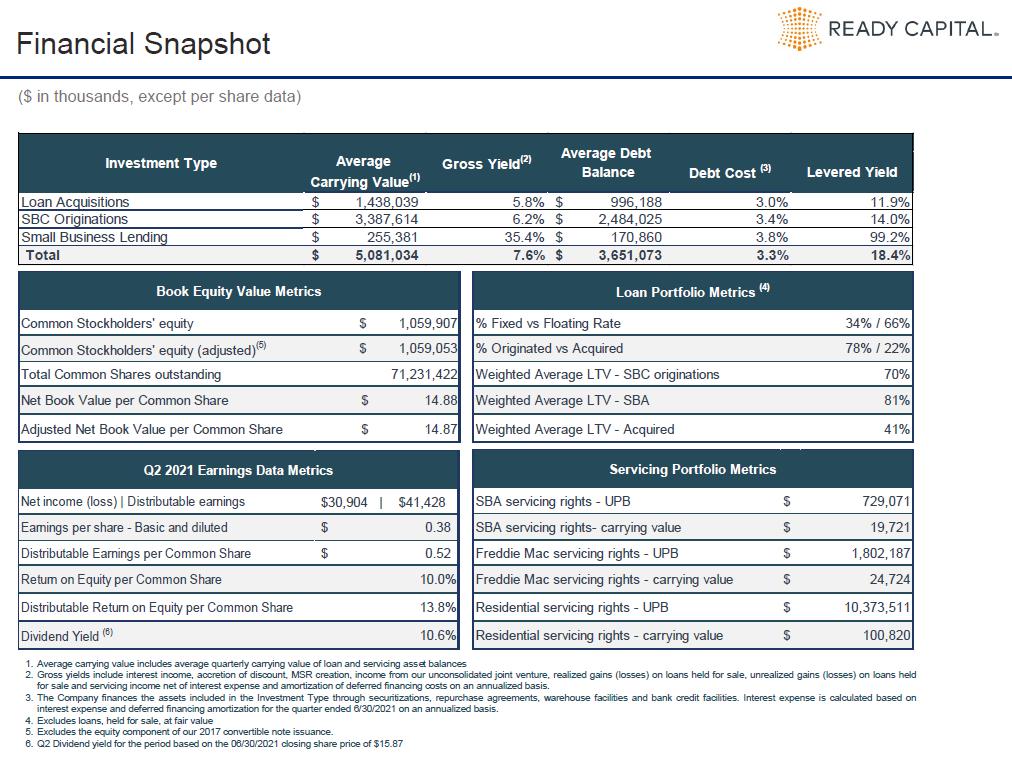Click the 0.52 Distributable Earnings per share value
Image resolution: width=1012 pixels, height=758 pixels.
[438, 553]
